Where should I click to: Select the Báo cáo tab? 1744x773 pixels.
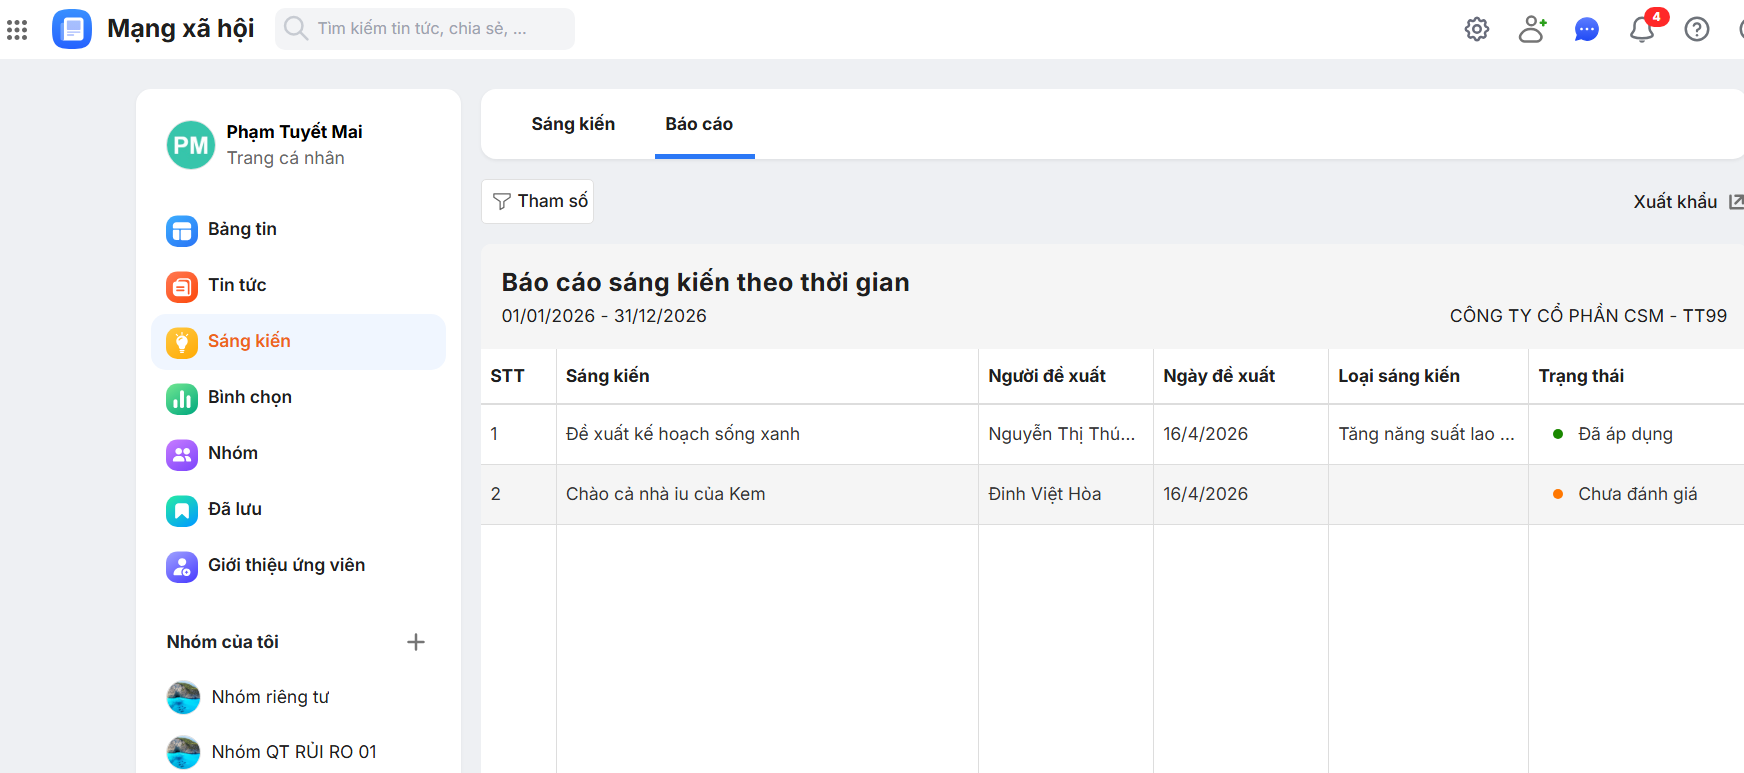699,124
